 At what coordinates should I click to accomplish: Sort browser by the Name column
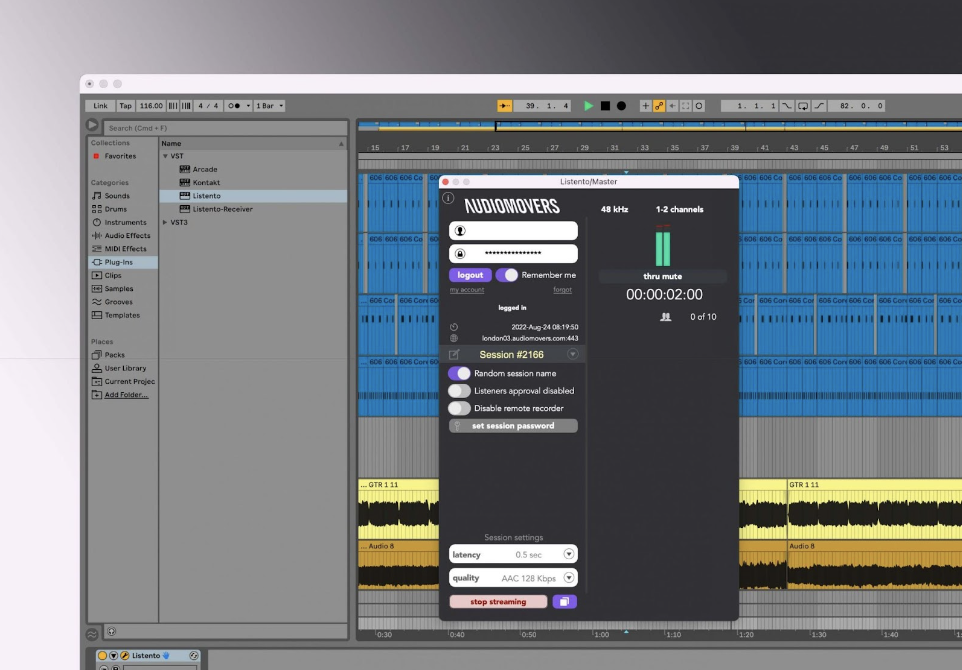coord(253,144)
